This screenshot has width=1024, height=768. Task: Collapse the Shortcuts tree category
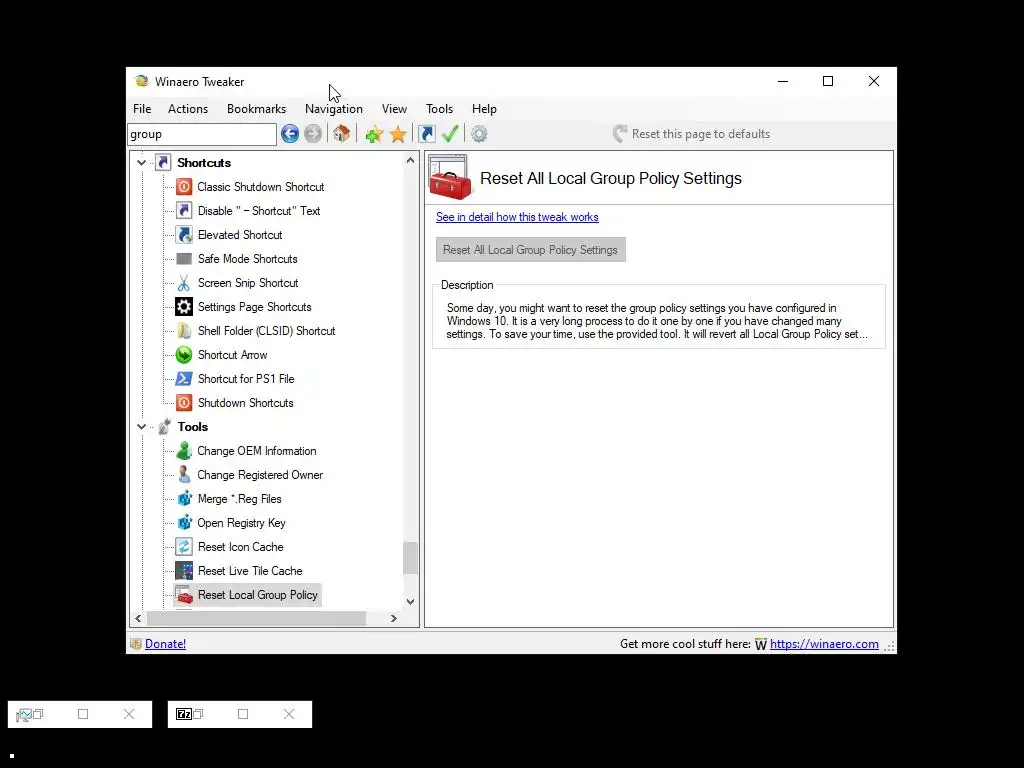(141, 163)
